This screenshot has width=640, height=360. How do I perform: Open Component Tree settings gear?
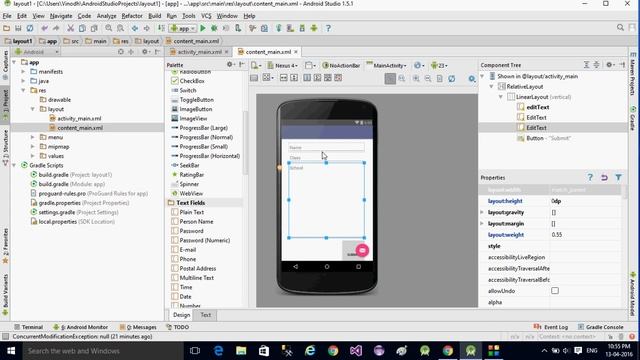pos(609,64)
